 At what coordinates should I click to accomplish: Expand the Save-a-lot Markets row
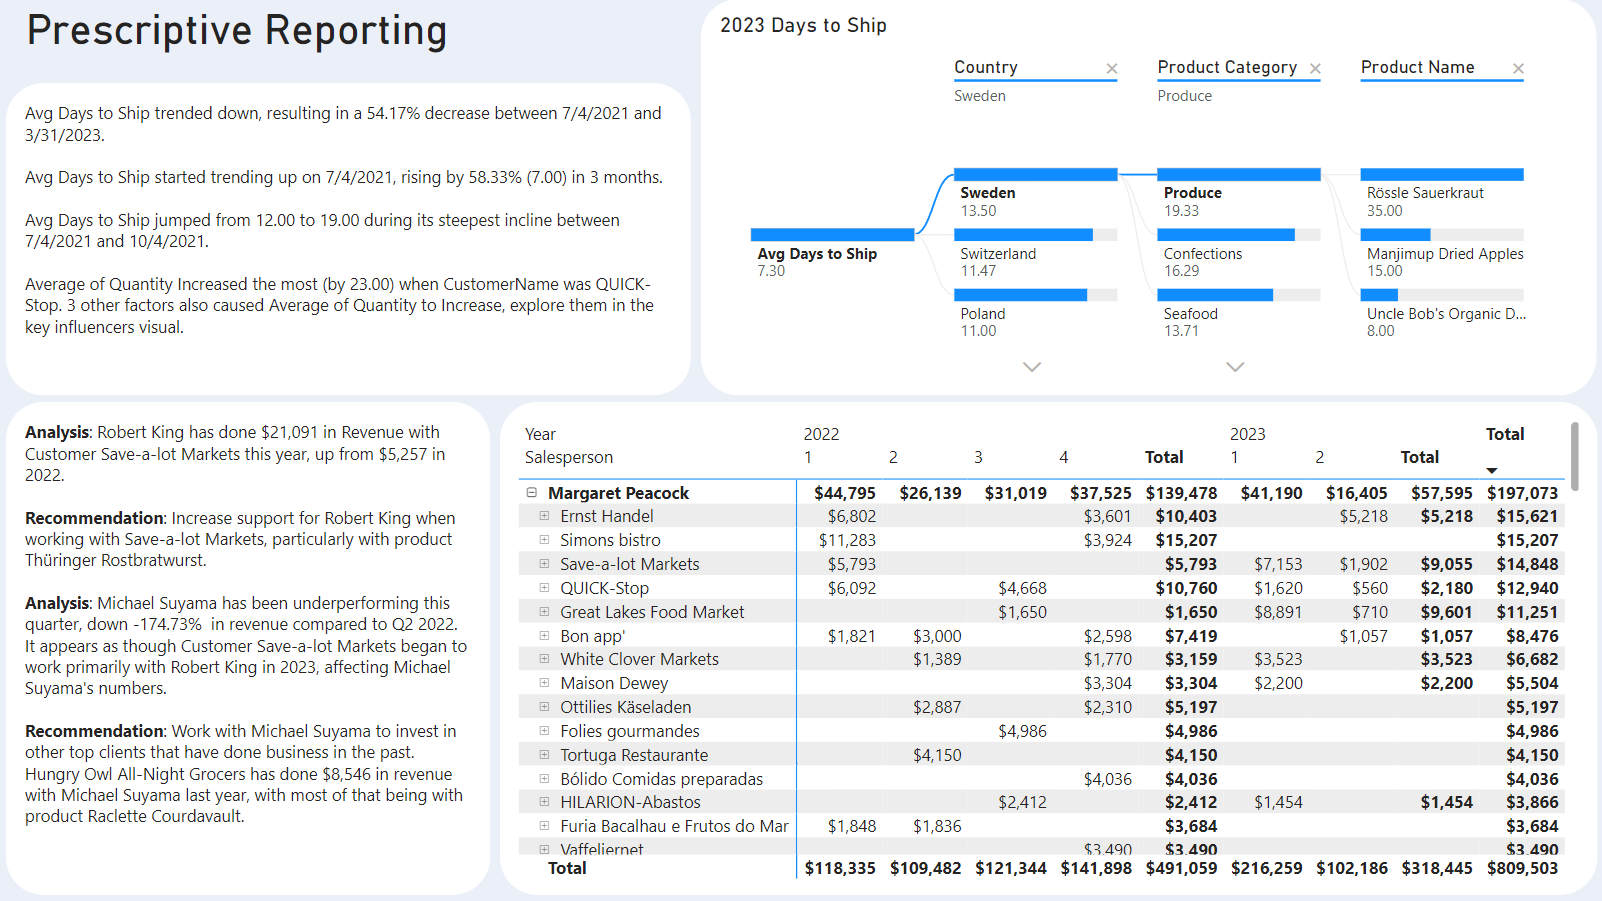(544, 564)
